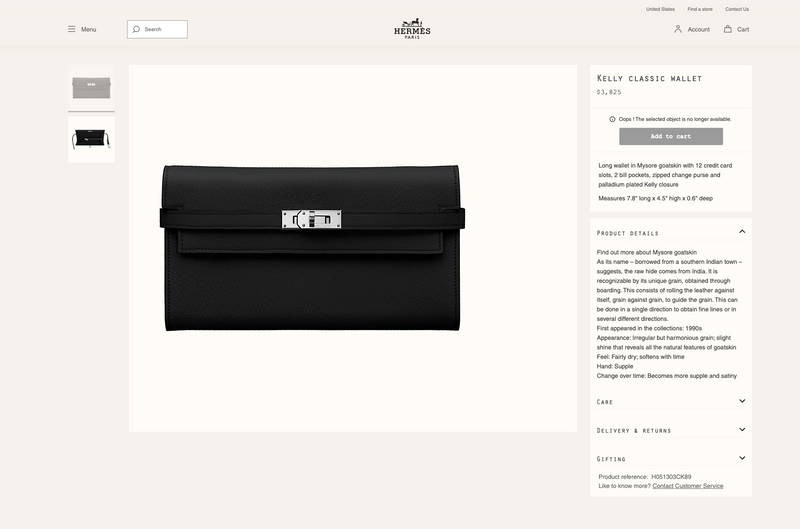Open the hamburger Menu icon
Image resolution: width=800 pixels, height=529 pixels.
(x=71, y=29)
